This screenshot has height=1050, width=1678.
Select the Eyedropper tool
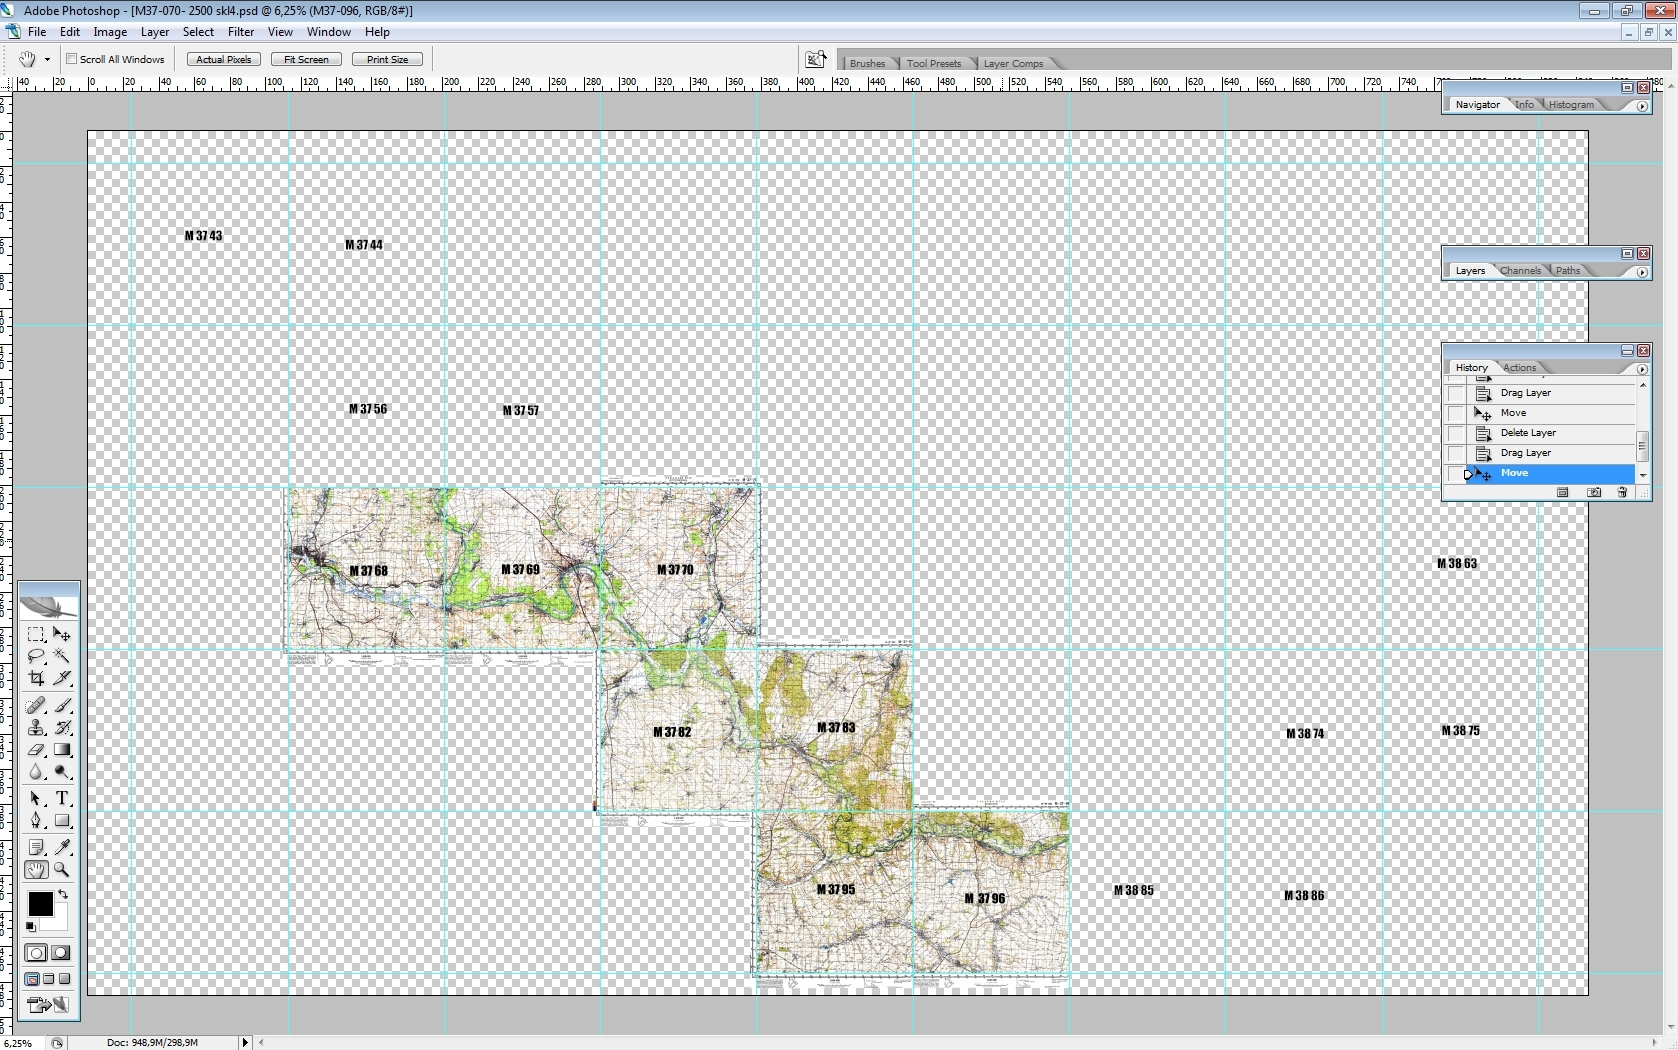(x=62, y=848)
